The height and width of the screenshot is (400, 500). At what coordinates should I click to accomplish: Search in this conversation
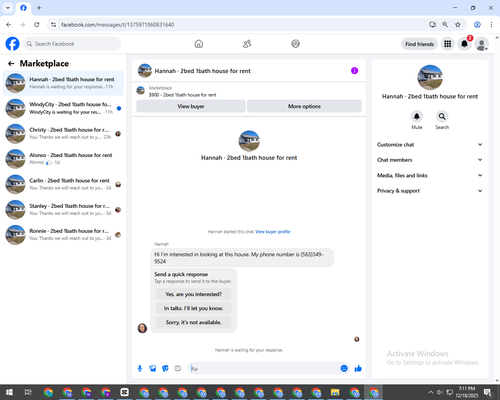[x=442, y=116]
